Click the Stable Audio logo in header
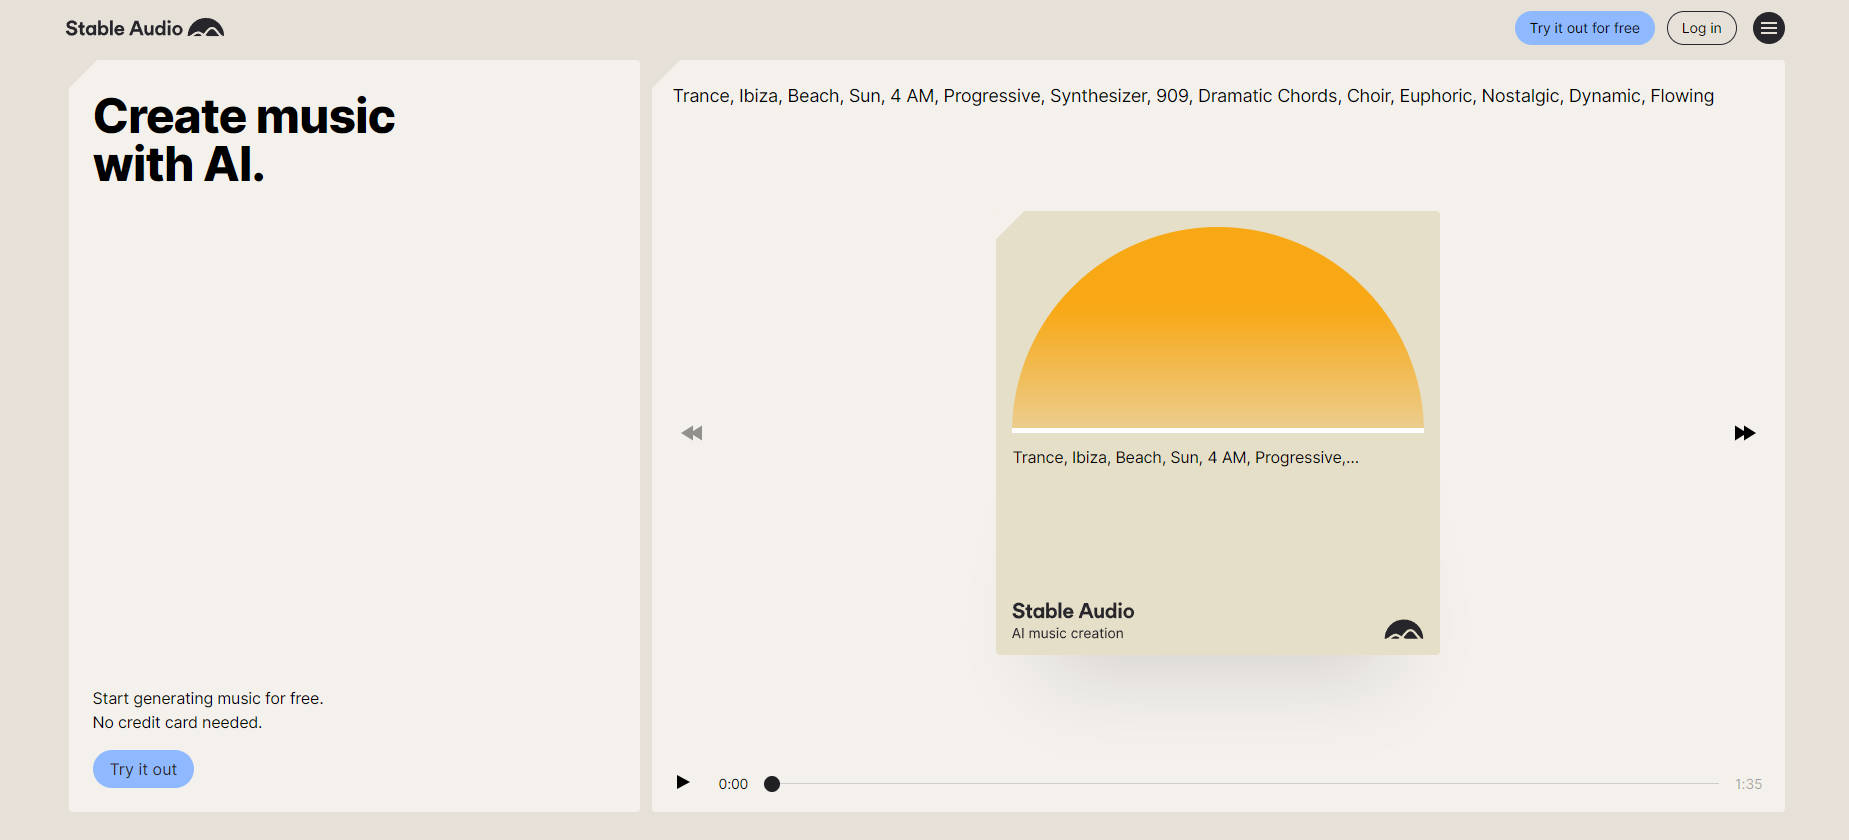The width and height of the screenshot is (1849, 840). [145, 28]
